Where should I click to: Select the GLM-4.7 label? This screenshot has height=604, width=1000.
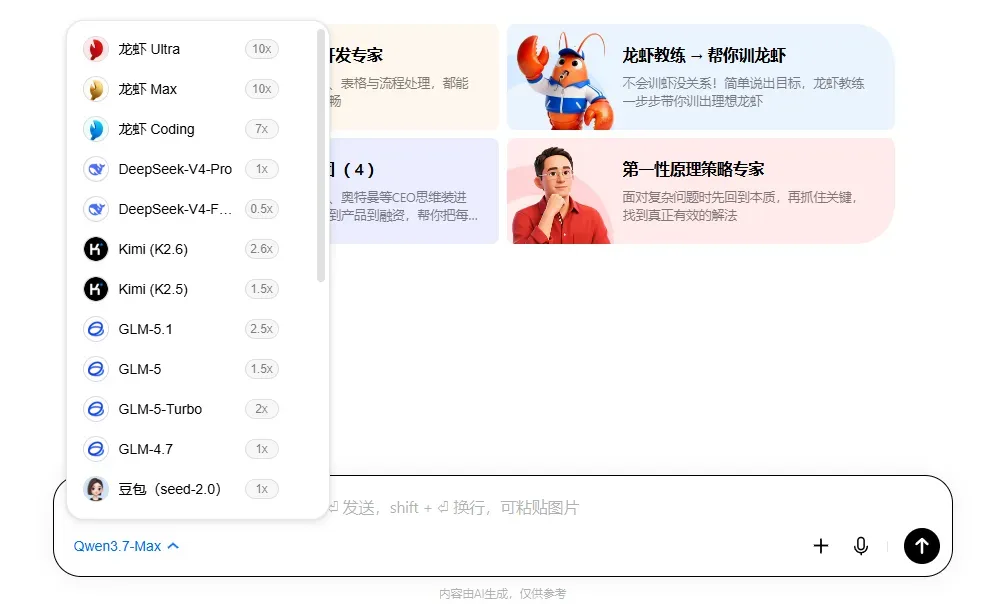145,450
